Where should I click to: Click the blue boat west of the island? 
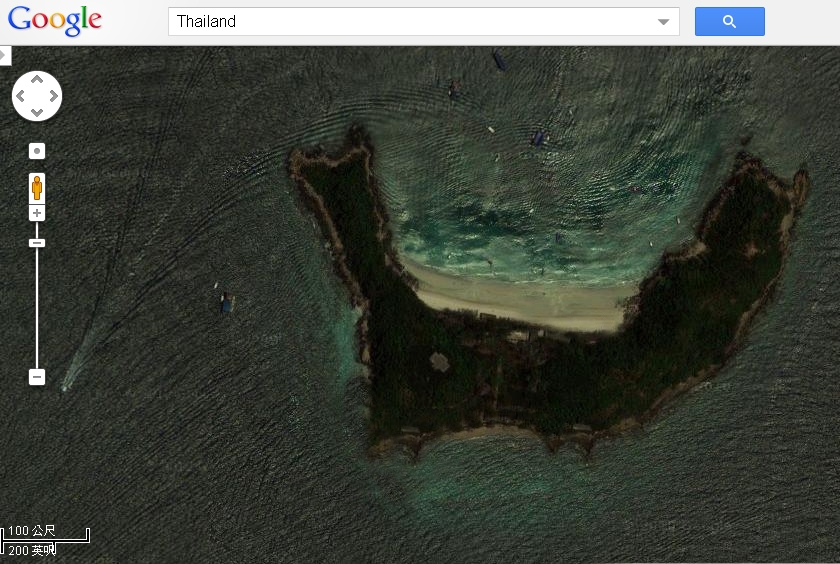tap(227, 302)
